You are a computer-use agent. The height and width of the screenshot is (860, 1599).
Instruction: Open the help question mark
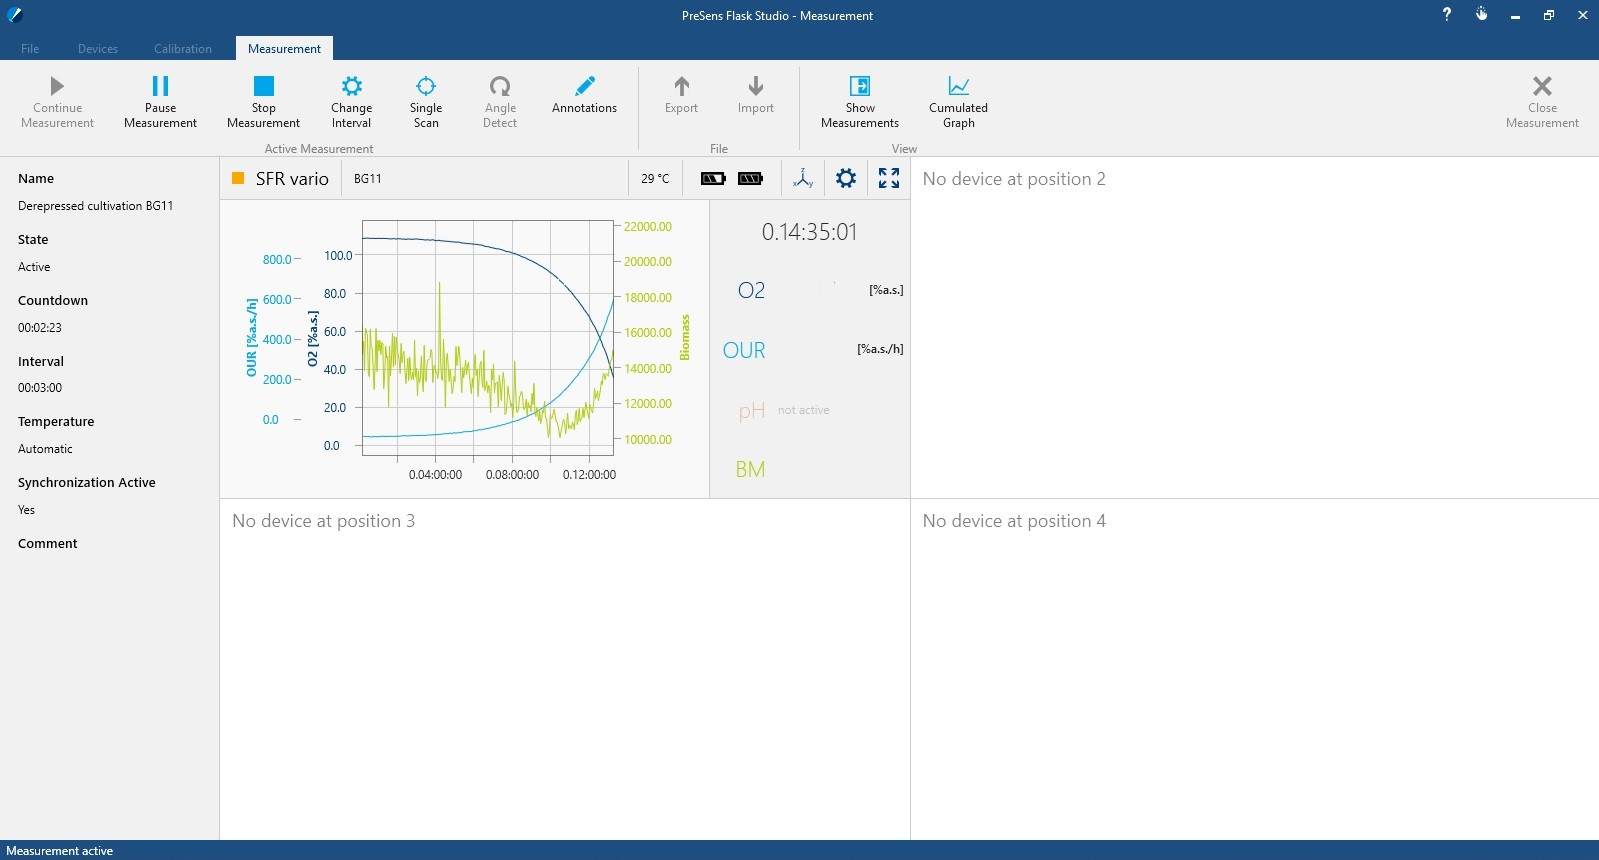click(1446, 15)
